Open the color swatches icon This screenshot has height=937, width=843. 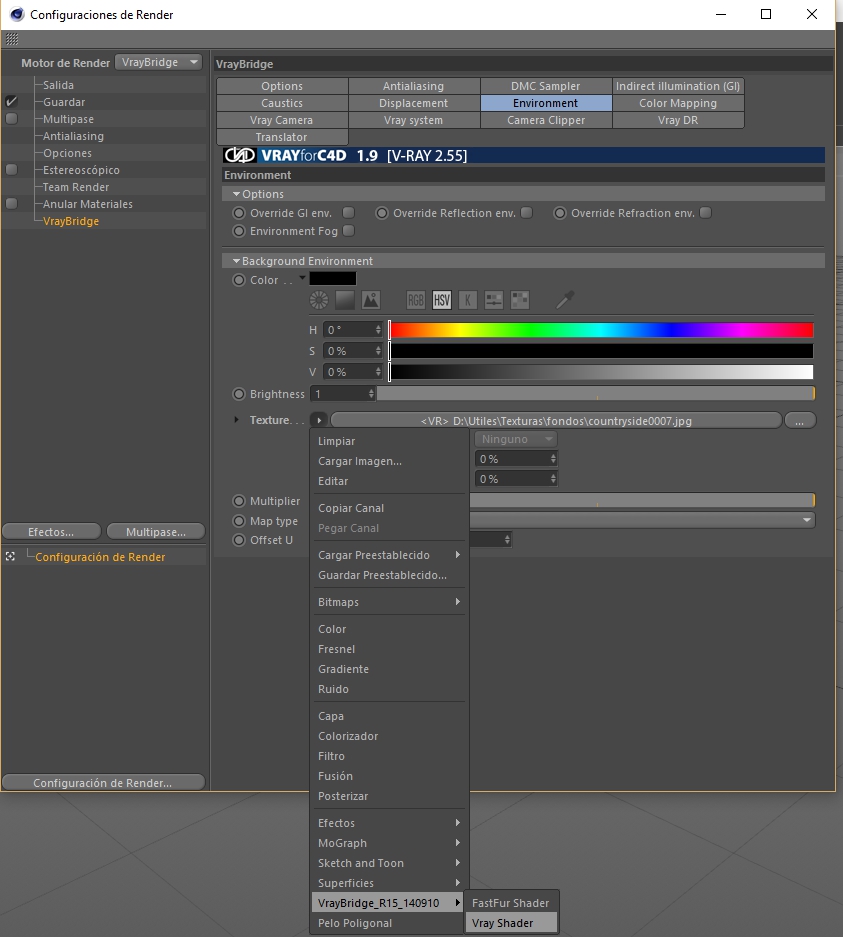pos(520,300)
